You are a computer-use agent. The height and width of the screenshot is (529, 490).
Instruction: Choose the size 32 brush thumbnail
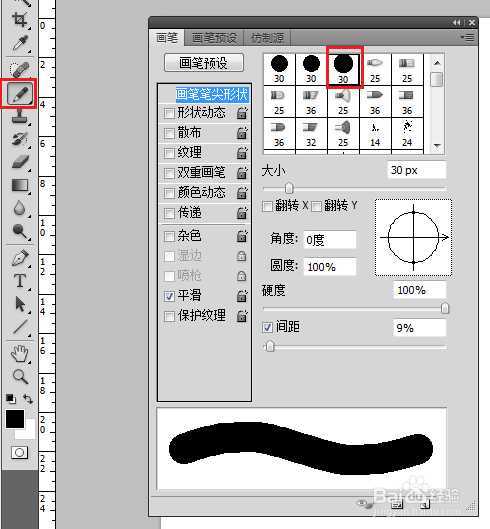pyautogui.click(x=311, y=134)
